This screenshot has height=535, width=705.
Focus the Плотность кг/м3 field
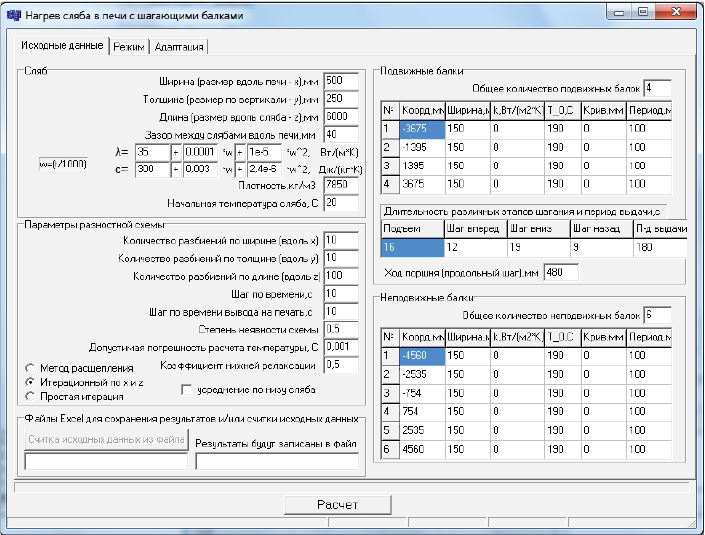pyautogui.click(x=340, y=185)
